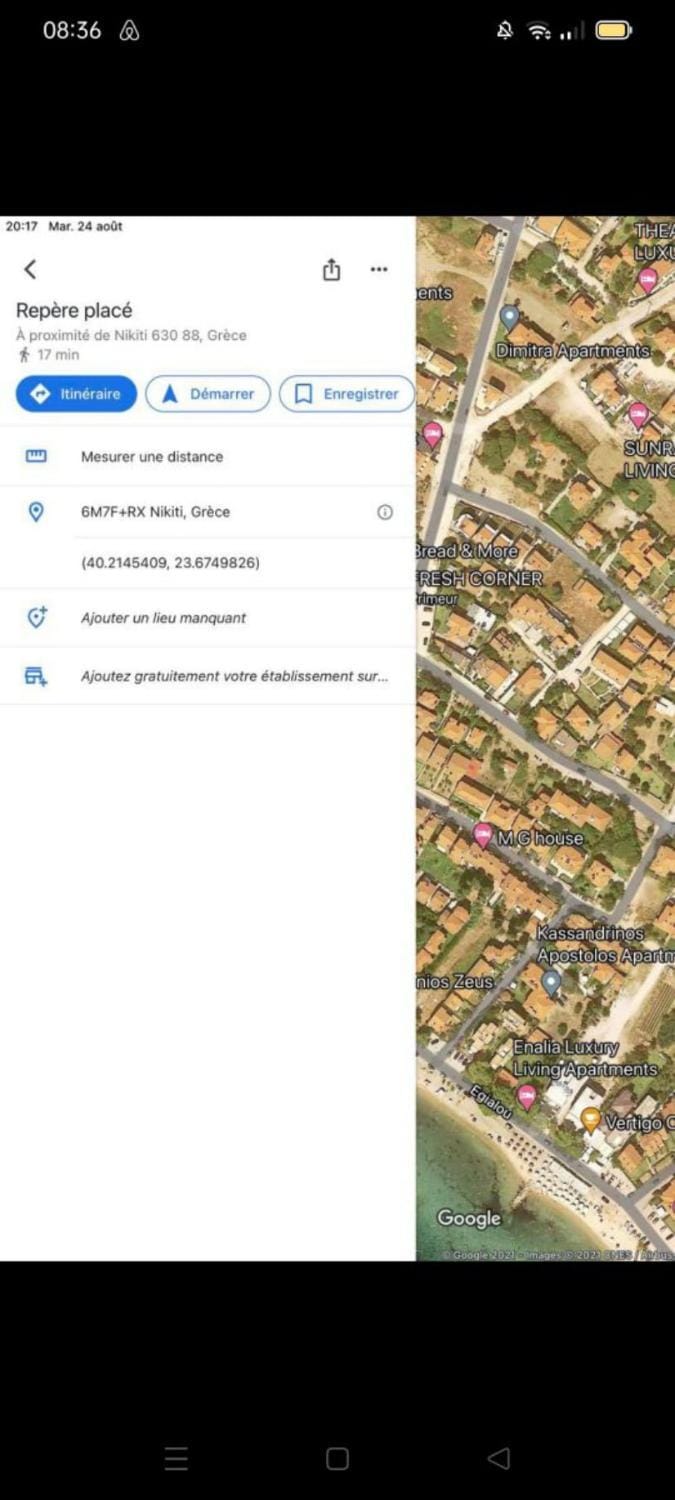
Task: Tap the Enalia Luxury Living Apartments pin
Action: (x=527, y=1096)
